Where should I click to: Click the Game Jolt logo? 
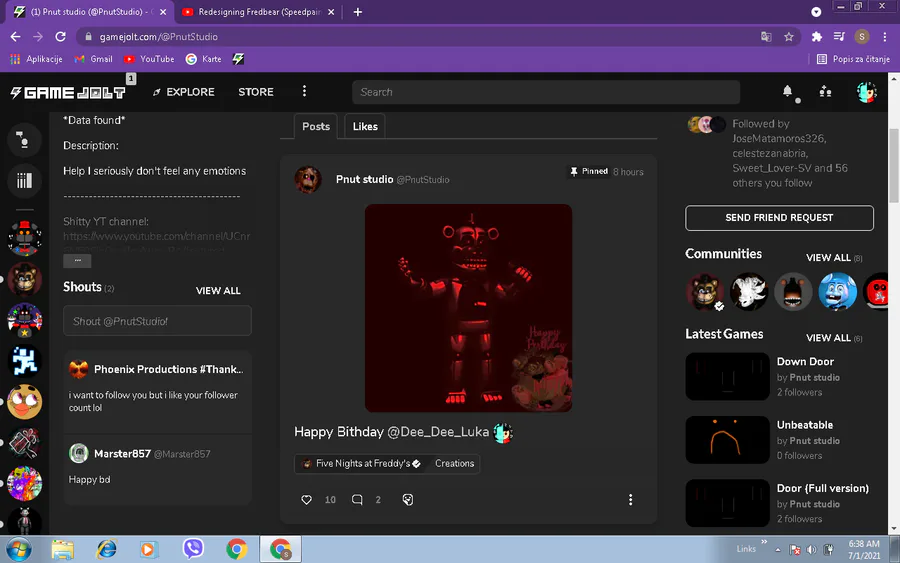(68, 92)
